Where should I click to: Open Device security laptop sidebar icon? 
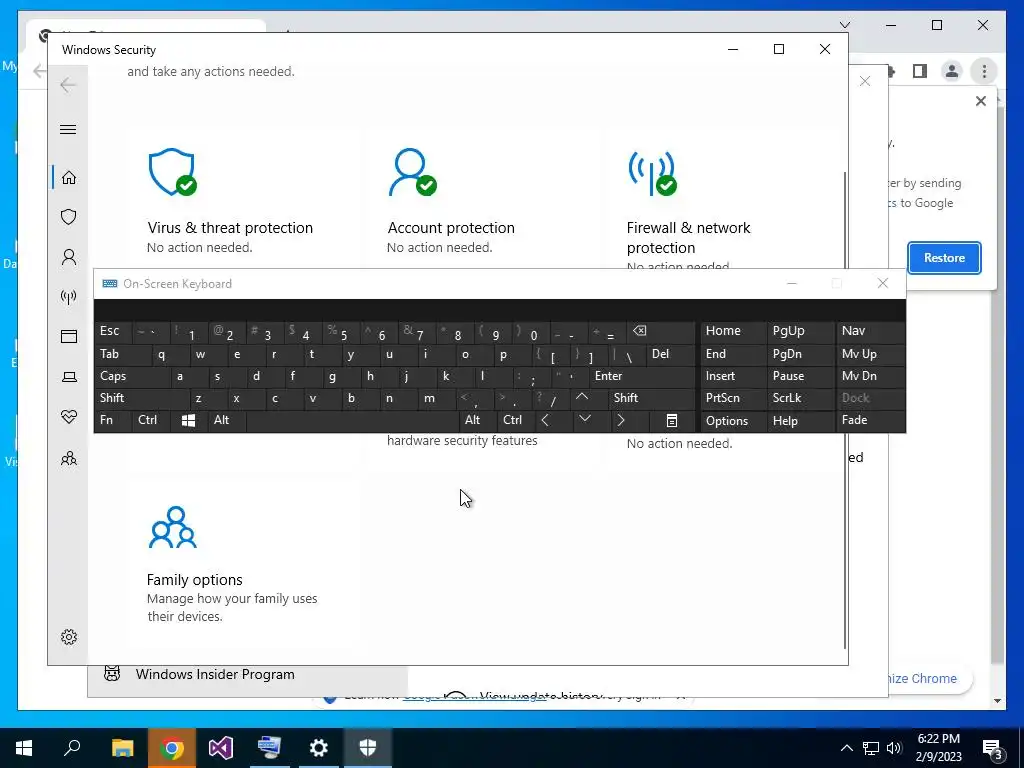click(x=69, y=377)
